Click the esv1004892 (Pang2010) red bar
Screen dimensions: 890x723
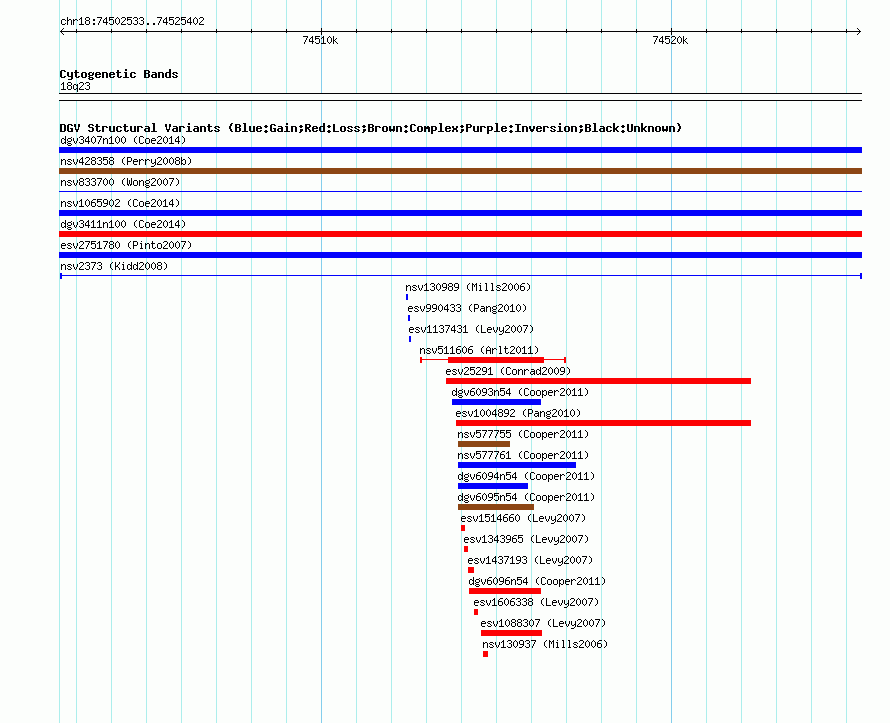(603, 423)
